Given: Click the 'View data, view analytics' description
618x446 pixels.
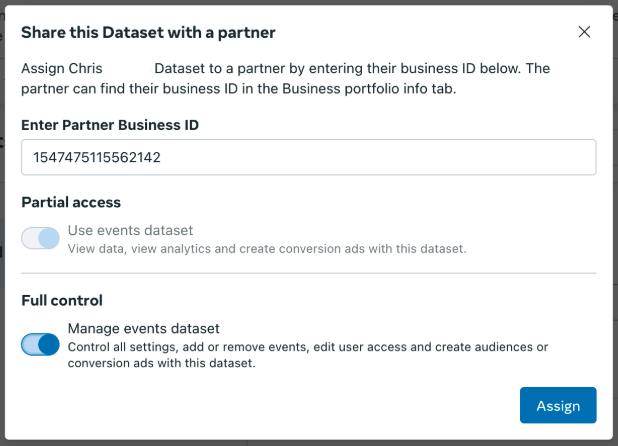Looking at the screenshot, I should click(x=150, y=248).
